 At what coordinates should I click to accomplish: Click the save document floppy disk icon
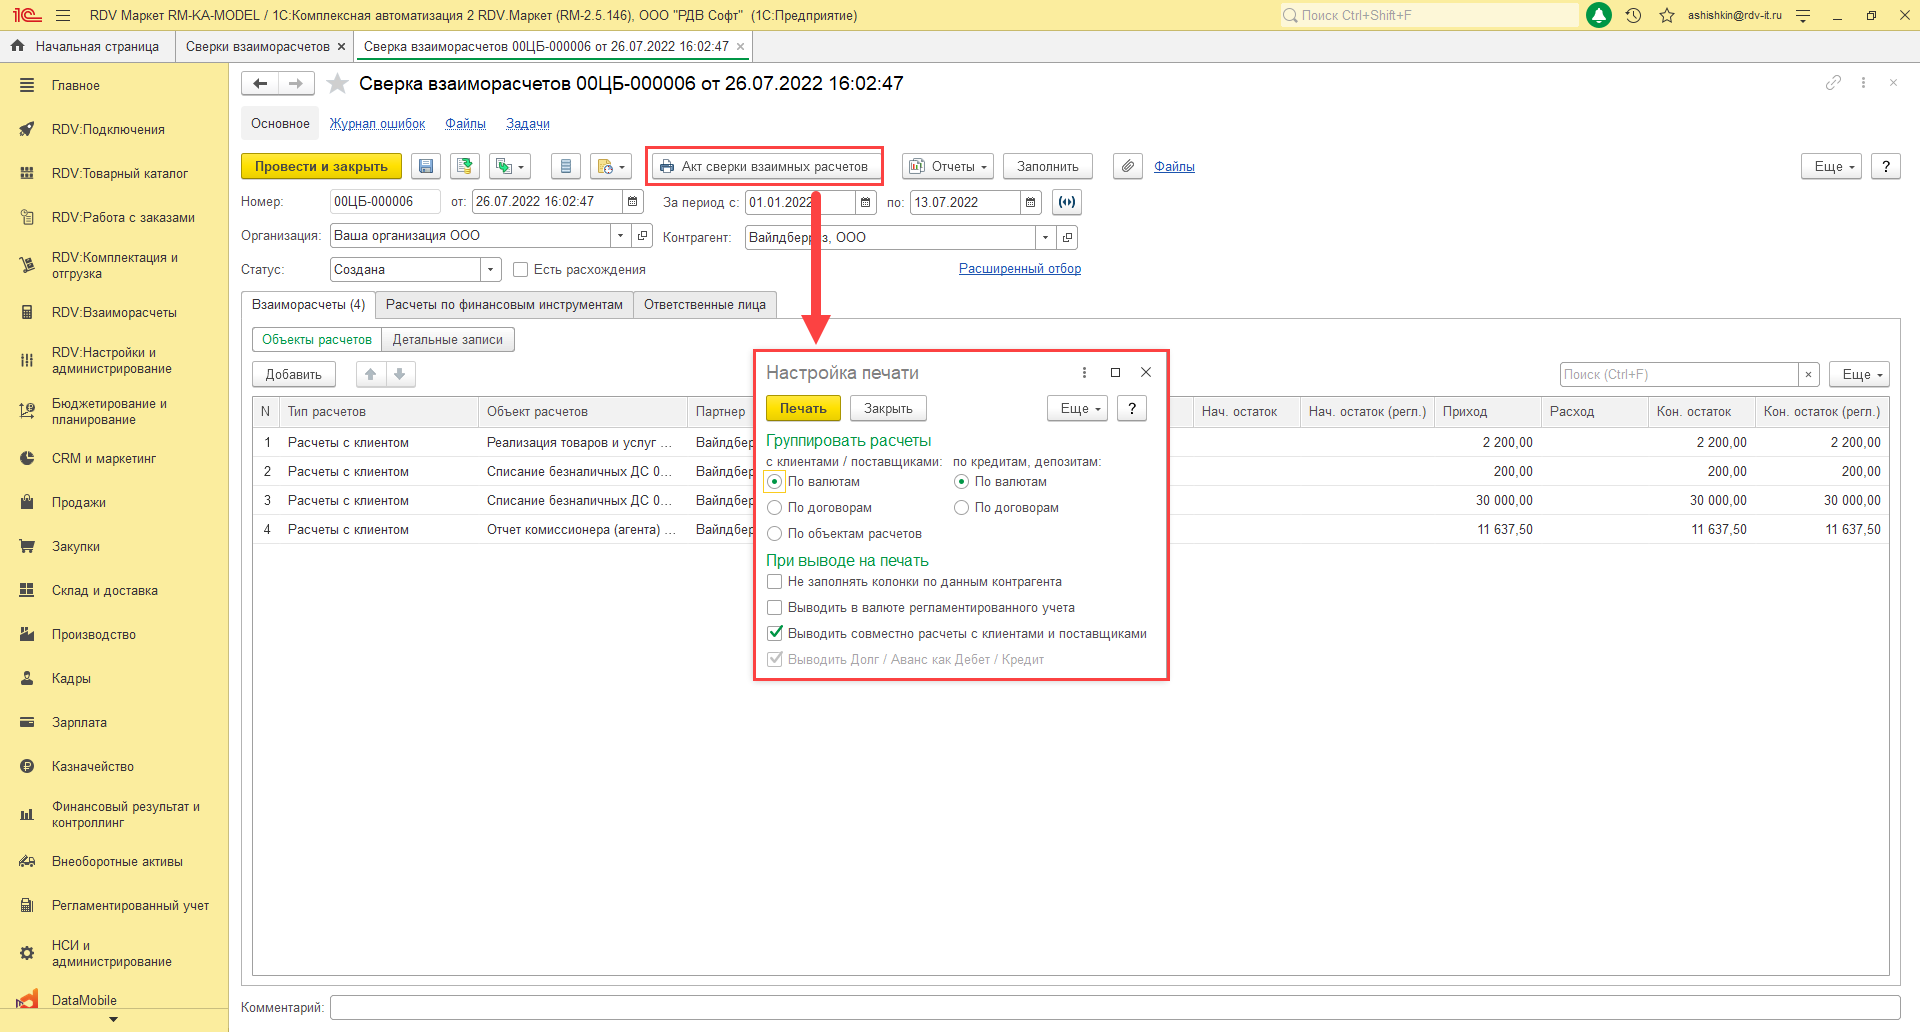(x=426, y=167)
